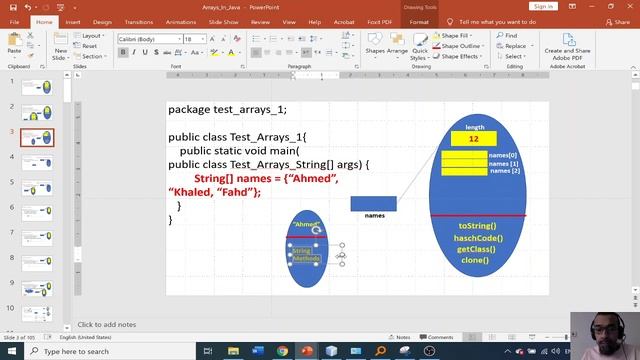Toggle center alignment
The height and width of the screenshot is (360, 640).
click(x=267, y=52)
